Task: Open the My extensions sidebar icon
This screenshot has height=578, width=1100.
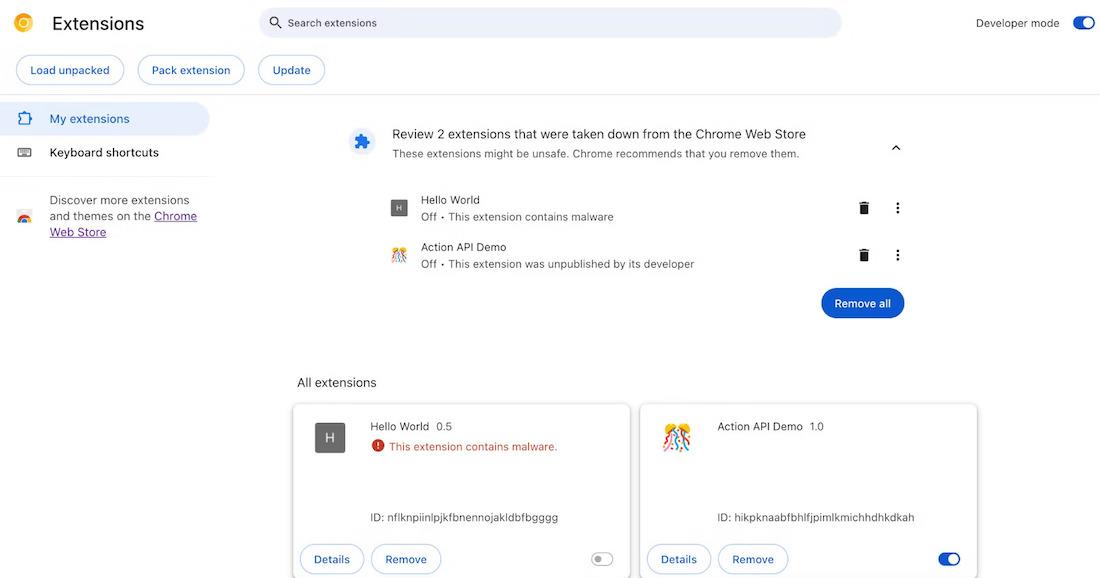Action: [x=23, y=117]
